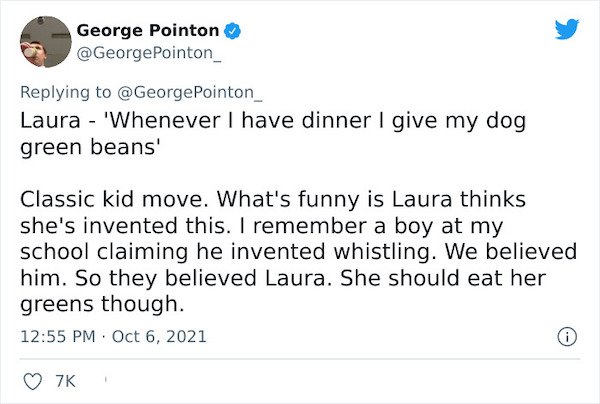
Task: Click 'she's invented this' text line
Action: point(123,226)
